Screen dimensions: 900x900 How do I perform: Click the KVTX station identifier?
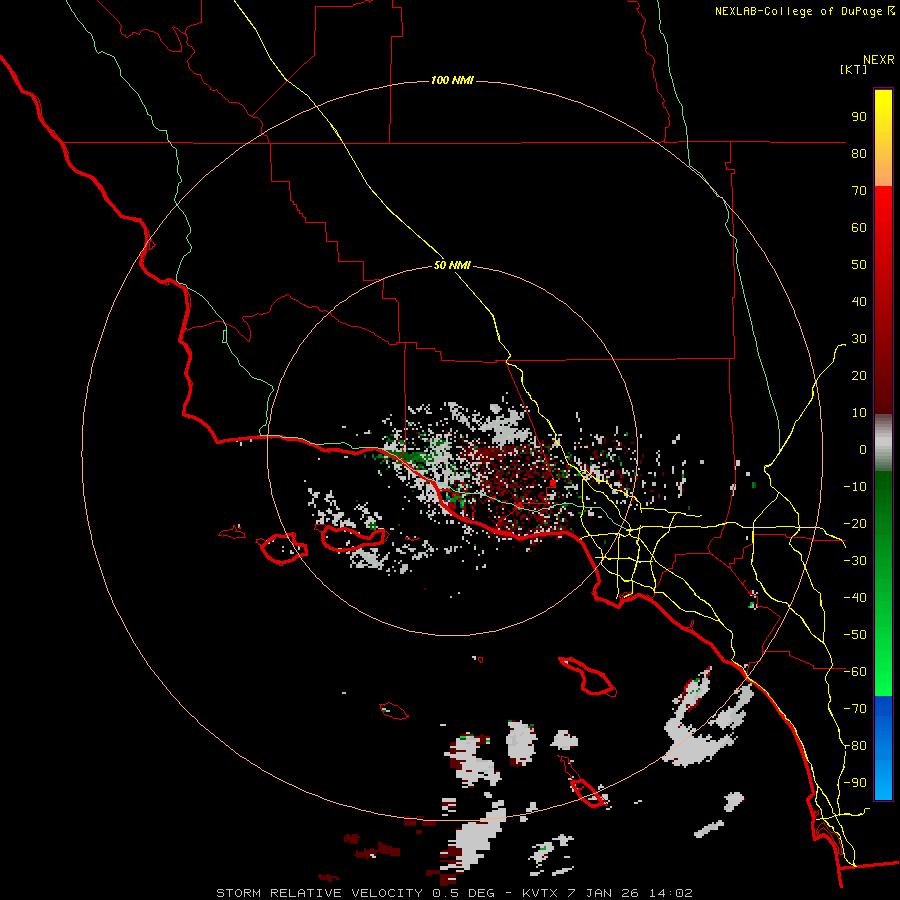click(x=540, y=893)
